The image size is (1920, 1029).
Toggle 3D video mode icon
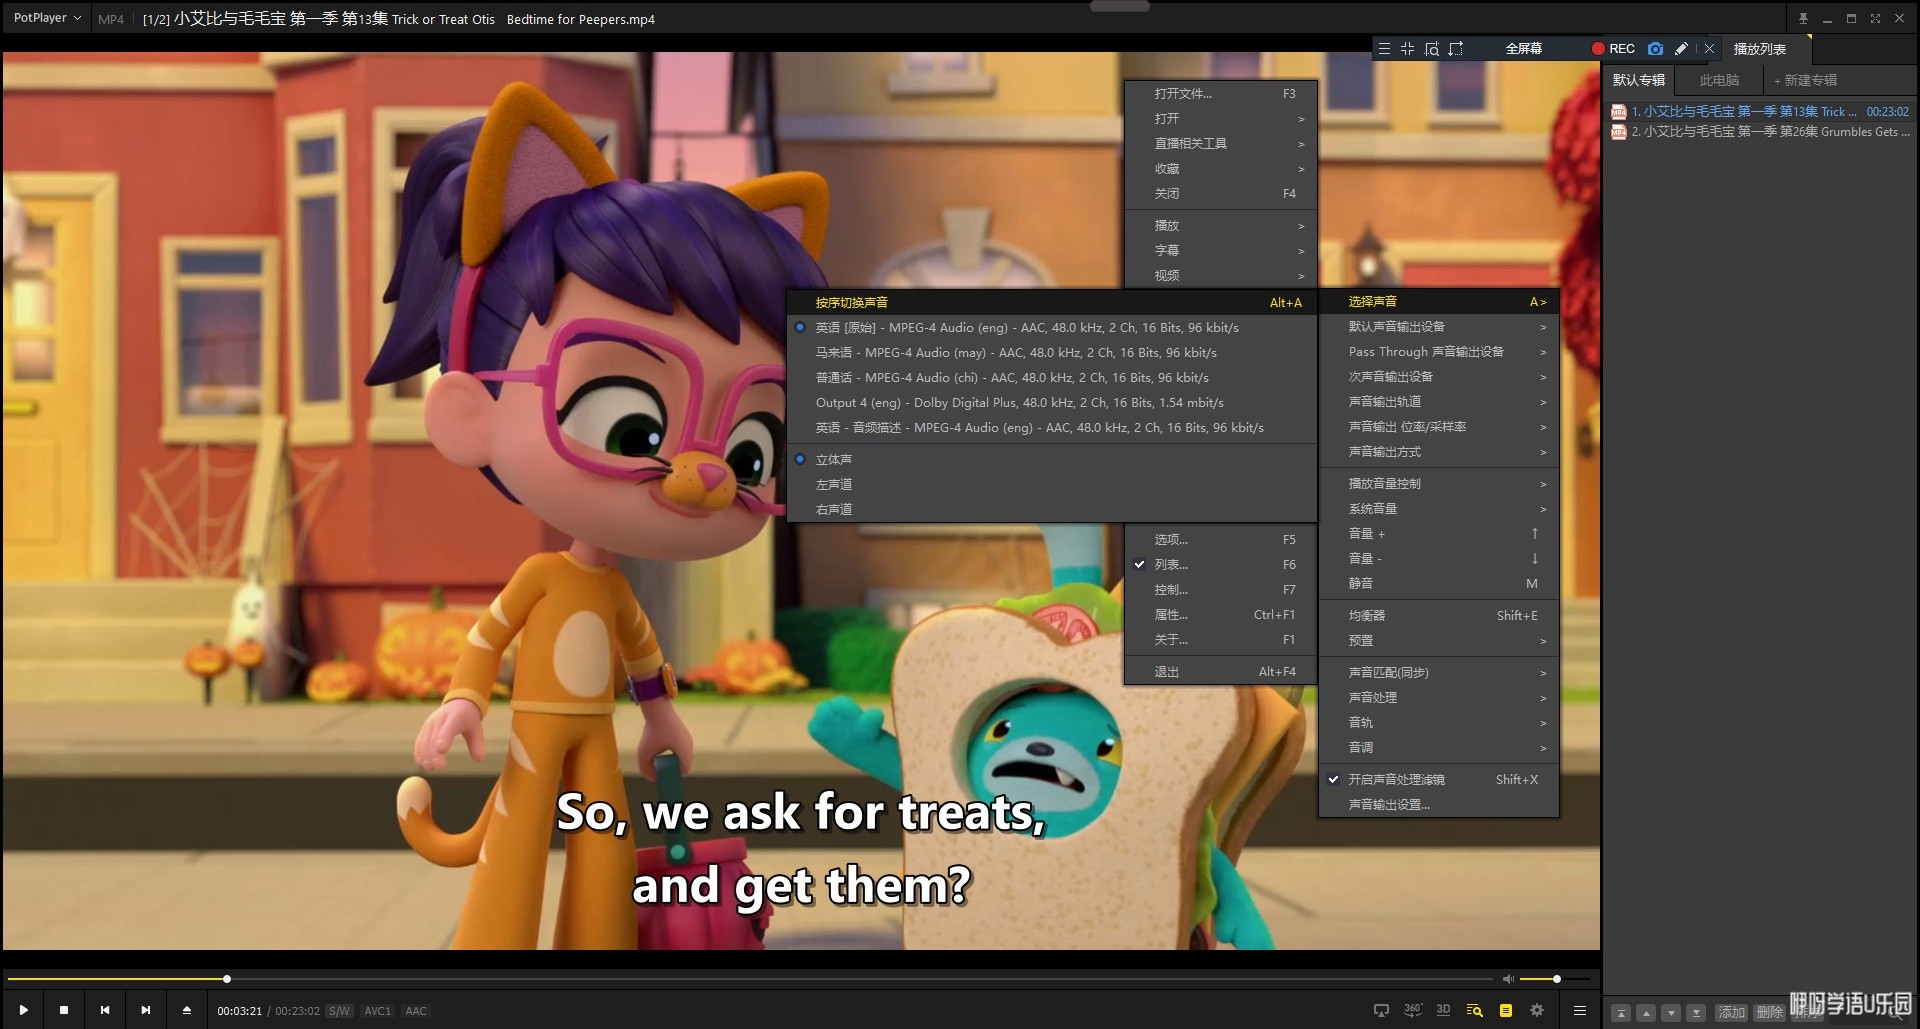click(1443, 1010)
